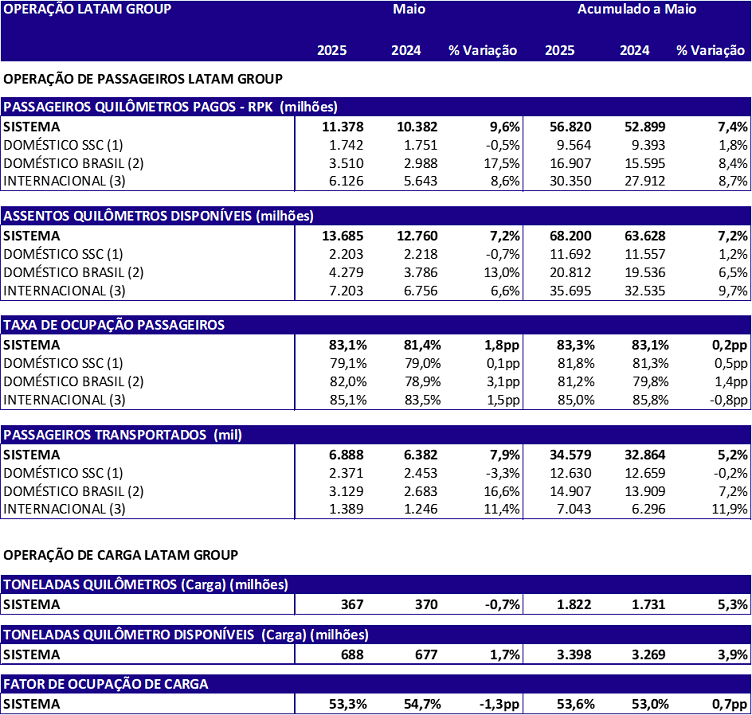Select ASK Sistema May value 13.685
752x715 pixels.
pos(343,236)
